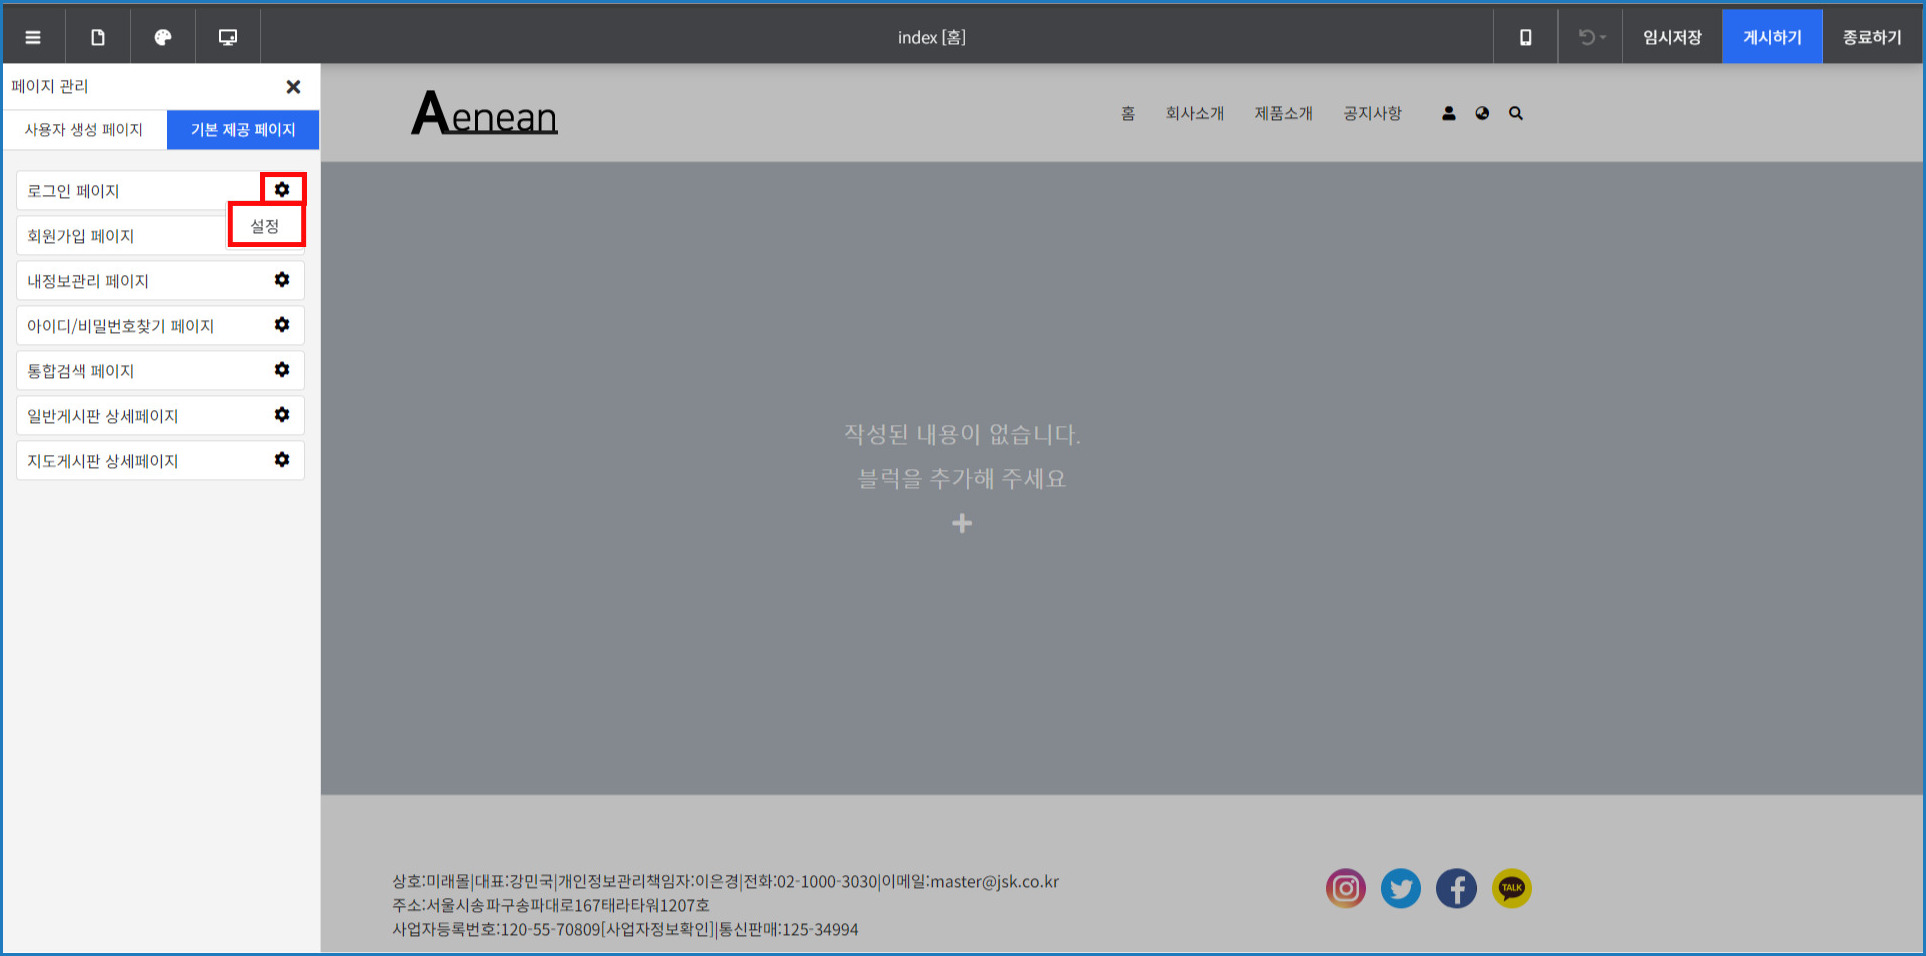Screen dimensions: 1926x956
Task: Click the search magnifier in site header
Action: [x=1516, y=114]
